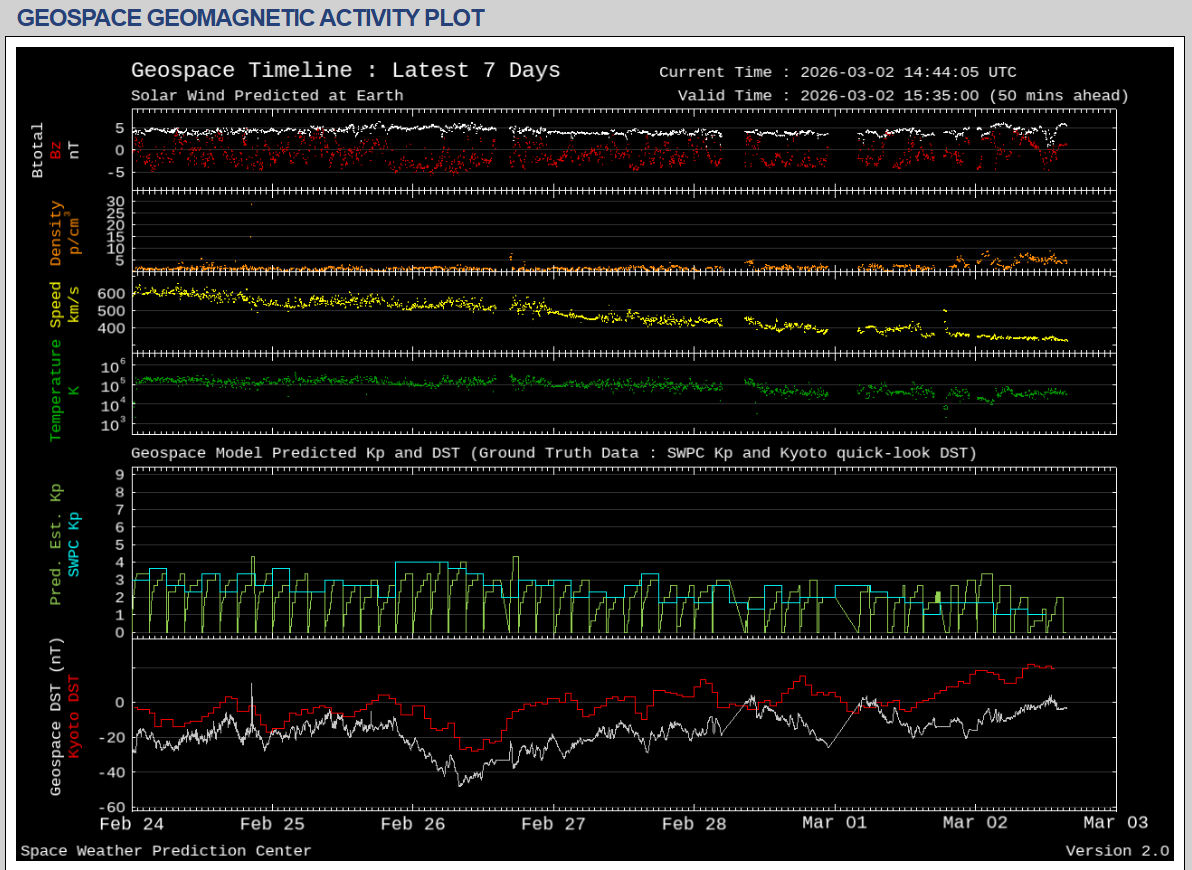Select the Current Time UTC readout

point(837,72)
